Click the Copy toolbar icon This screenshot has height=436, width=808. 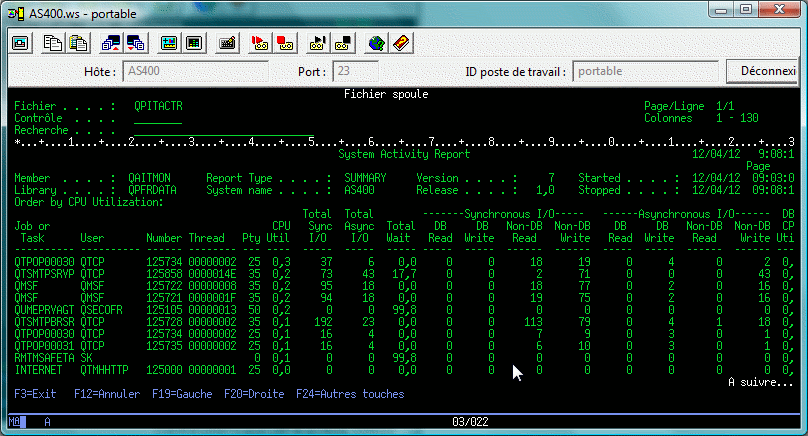pos(53,43)
